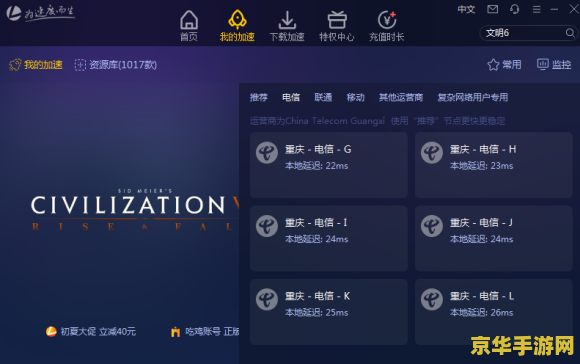580x364 pixels.
Task: Click telecom logo on the H node
Action: pyautogui.click(x=432, y=152)
